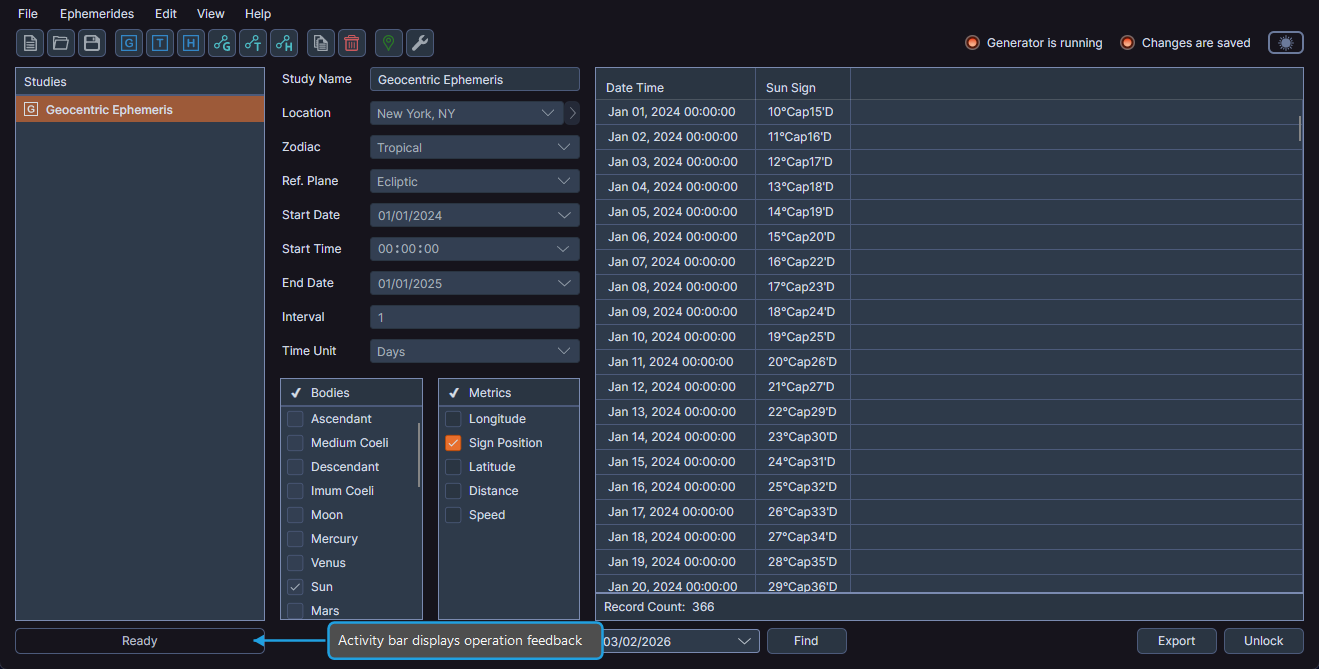1319x669 pixels.
Task: Open the Geocentric graph icon on the toolbar
Action: (x=221, y=43)
